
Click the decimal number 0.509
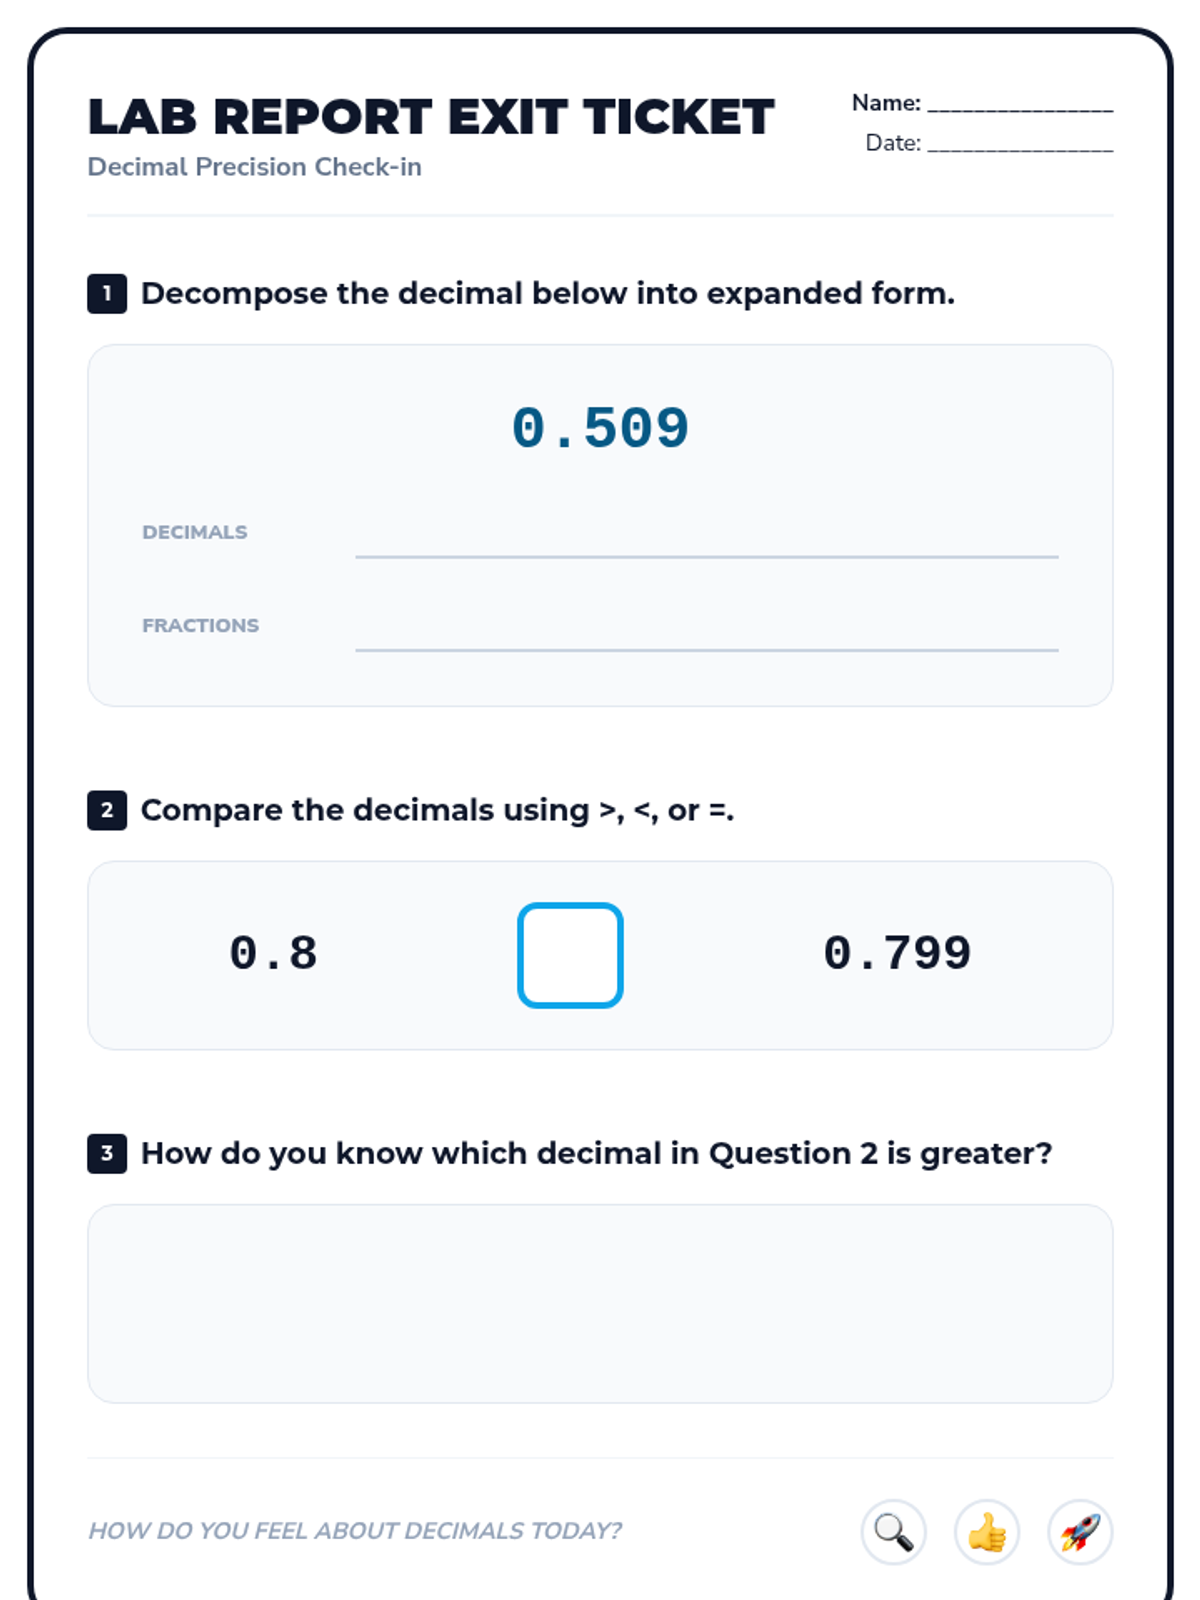click(x=600, y=429)
